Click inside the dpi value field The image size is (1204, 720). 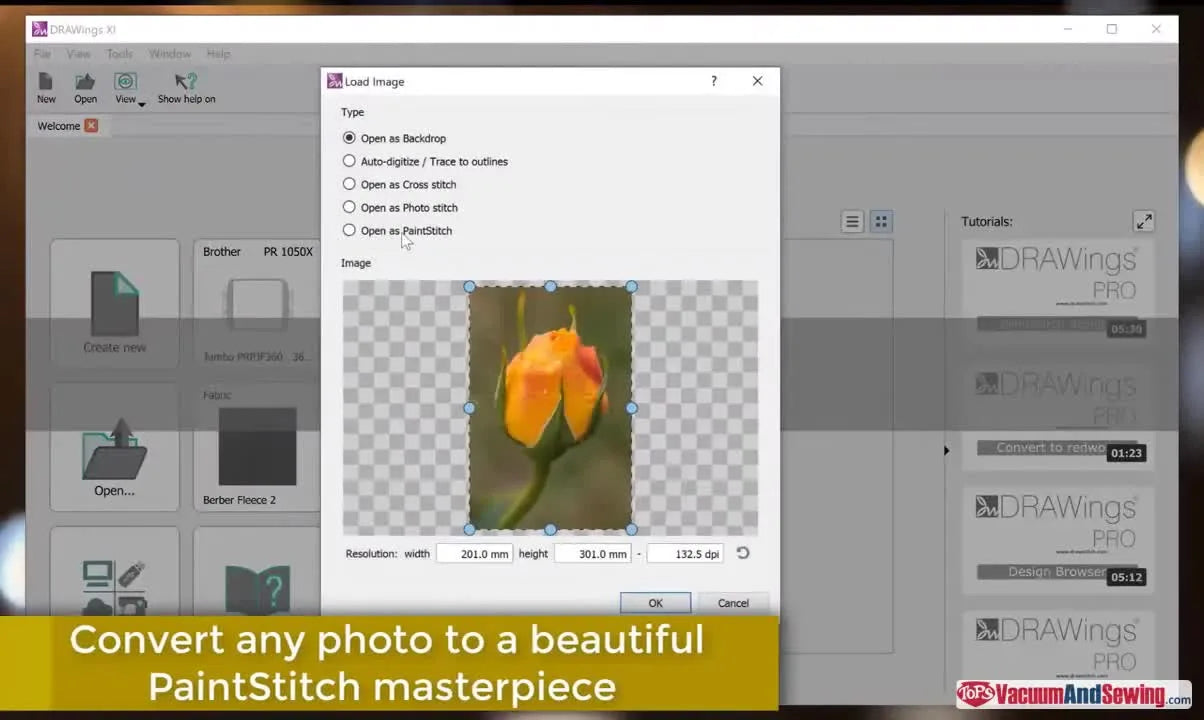tap(684, 553)
